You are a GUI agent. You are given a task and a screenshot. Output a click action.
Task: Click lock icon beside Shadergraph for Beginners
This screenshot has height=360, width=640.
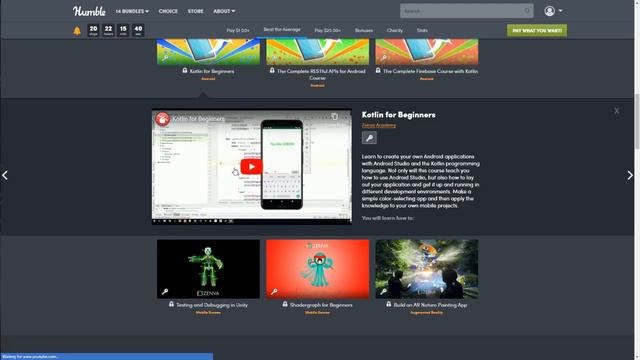coord(285,304)
